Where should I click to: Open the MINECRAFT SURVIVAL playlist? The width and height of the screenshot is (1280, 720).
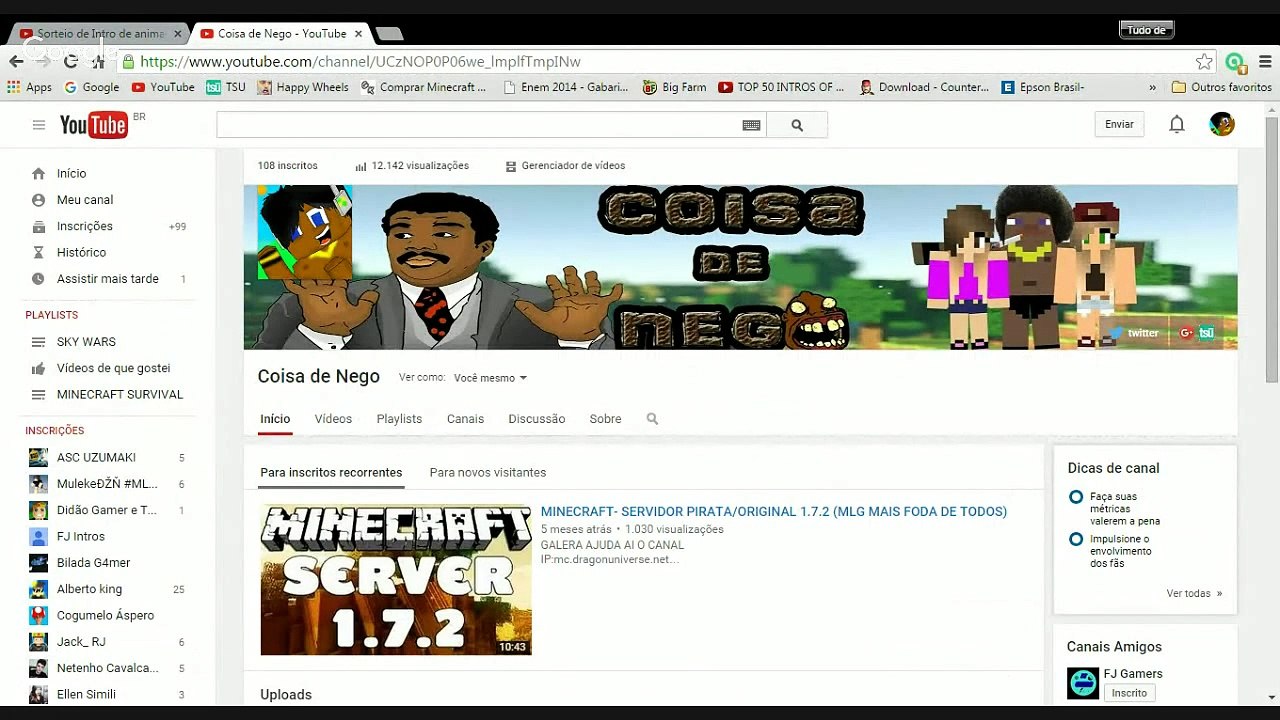[x=120, y=394]
